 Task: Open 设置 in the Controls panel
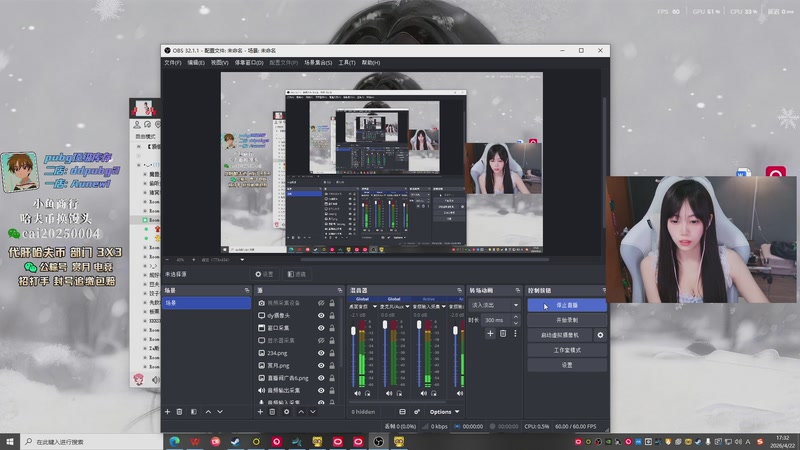point(567,365)
